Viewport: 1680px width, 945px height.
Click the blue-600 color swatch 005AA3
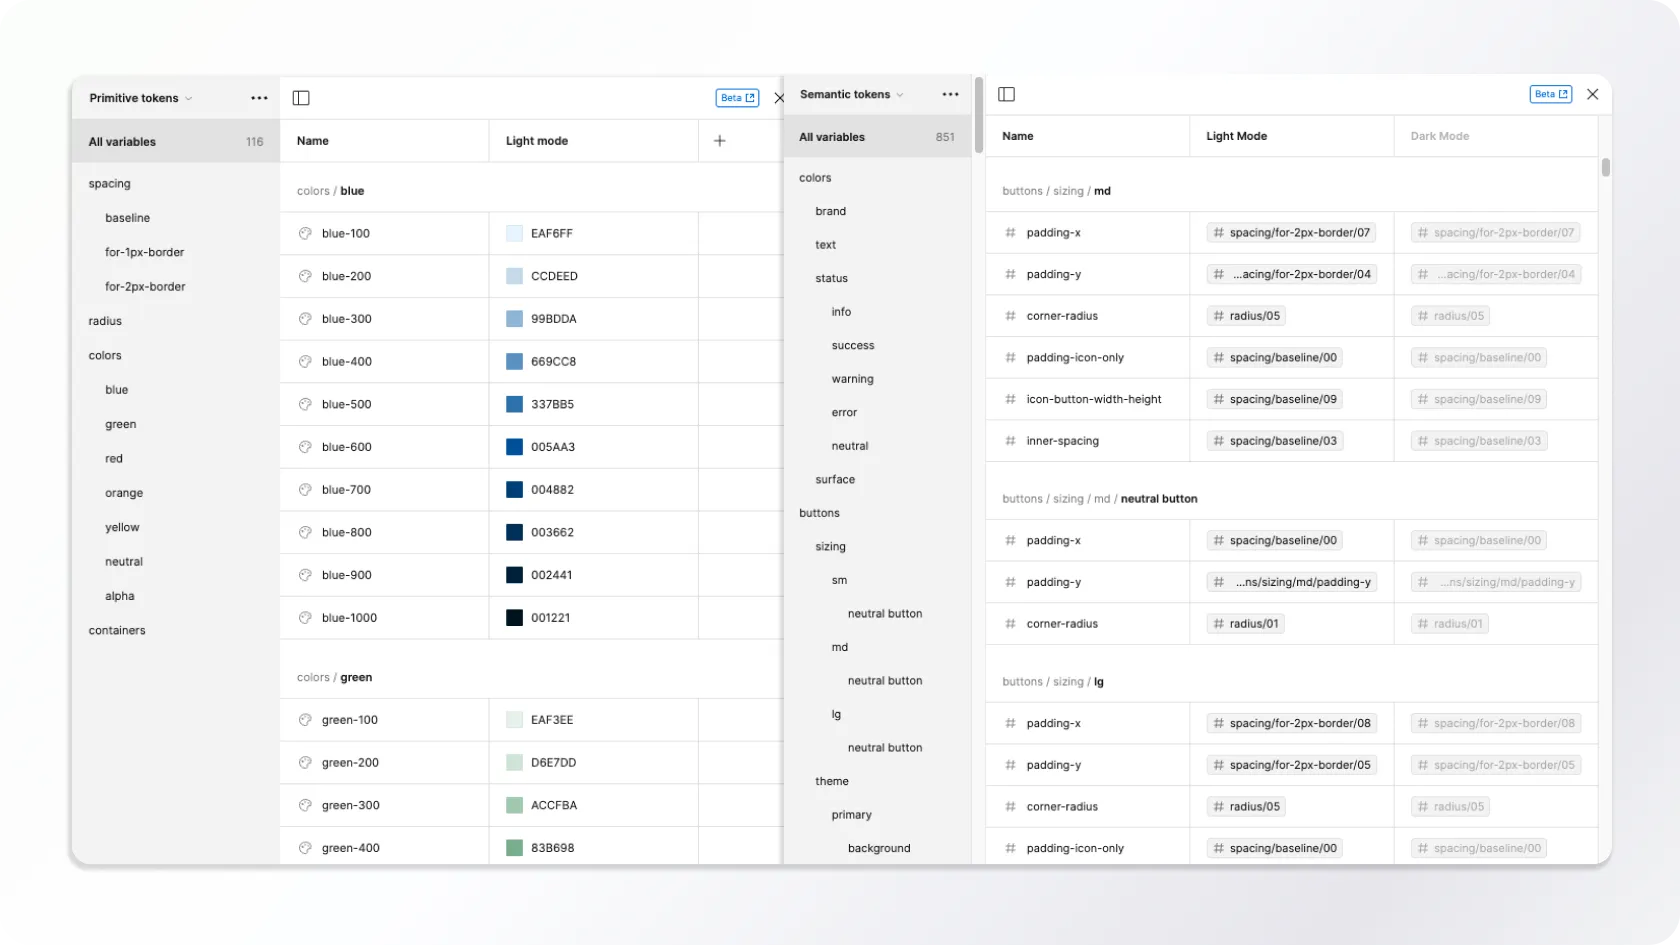click(x=514, y=447)
